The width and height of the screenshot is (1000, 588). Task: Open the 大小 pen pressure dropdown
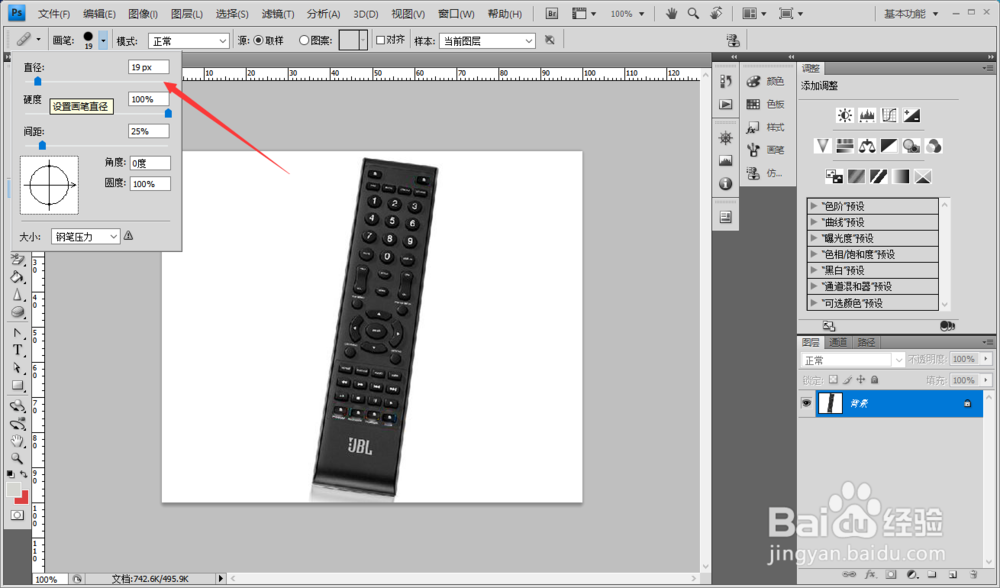pos(85,237)
